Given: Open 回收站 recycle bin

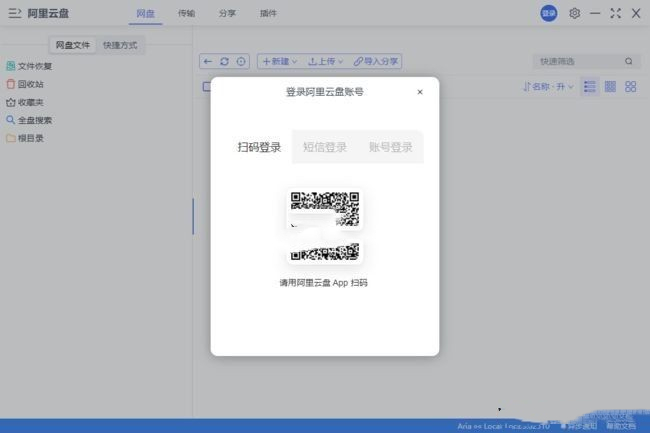Looking at the screenshot, I should tap(25, 84).
